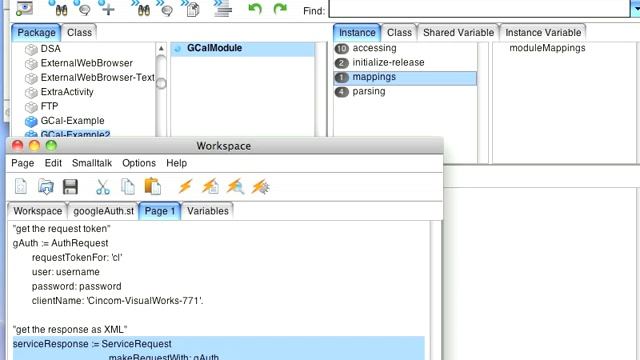This screenshot has width=640, height=360.
Task: Click the New page icon in Workspace toolbar
Action: coord(21,187)
